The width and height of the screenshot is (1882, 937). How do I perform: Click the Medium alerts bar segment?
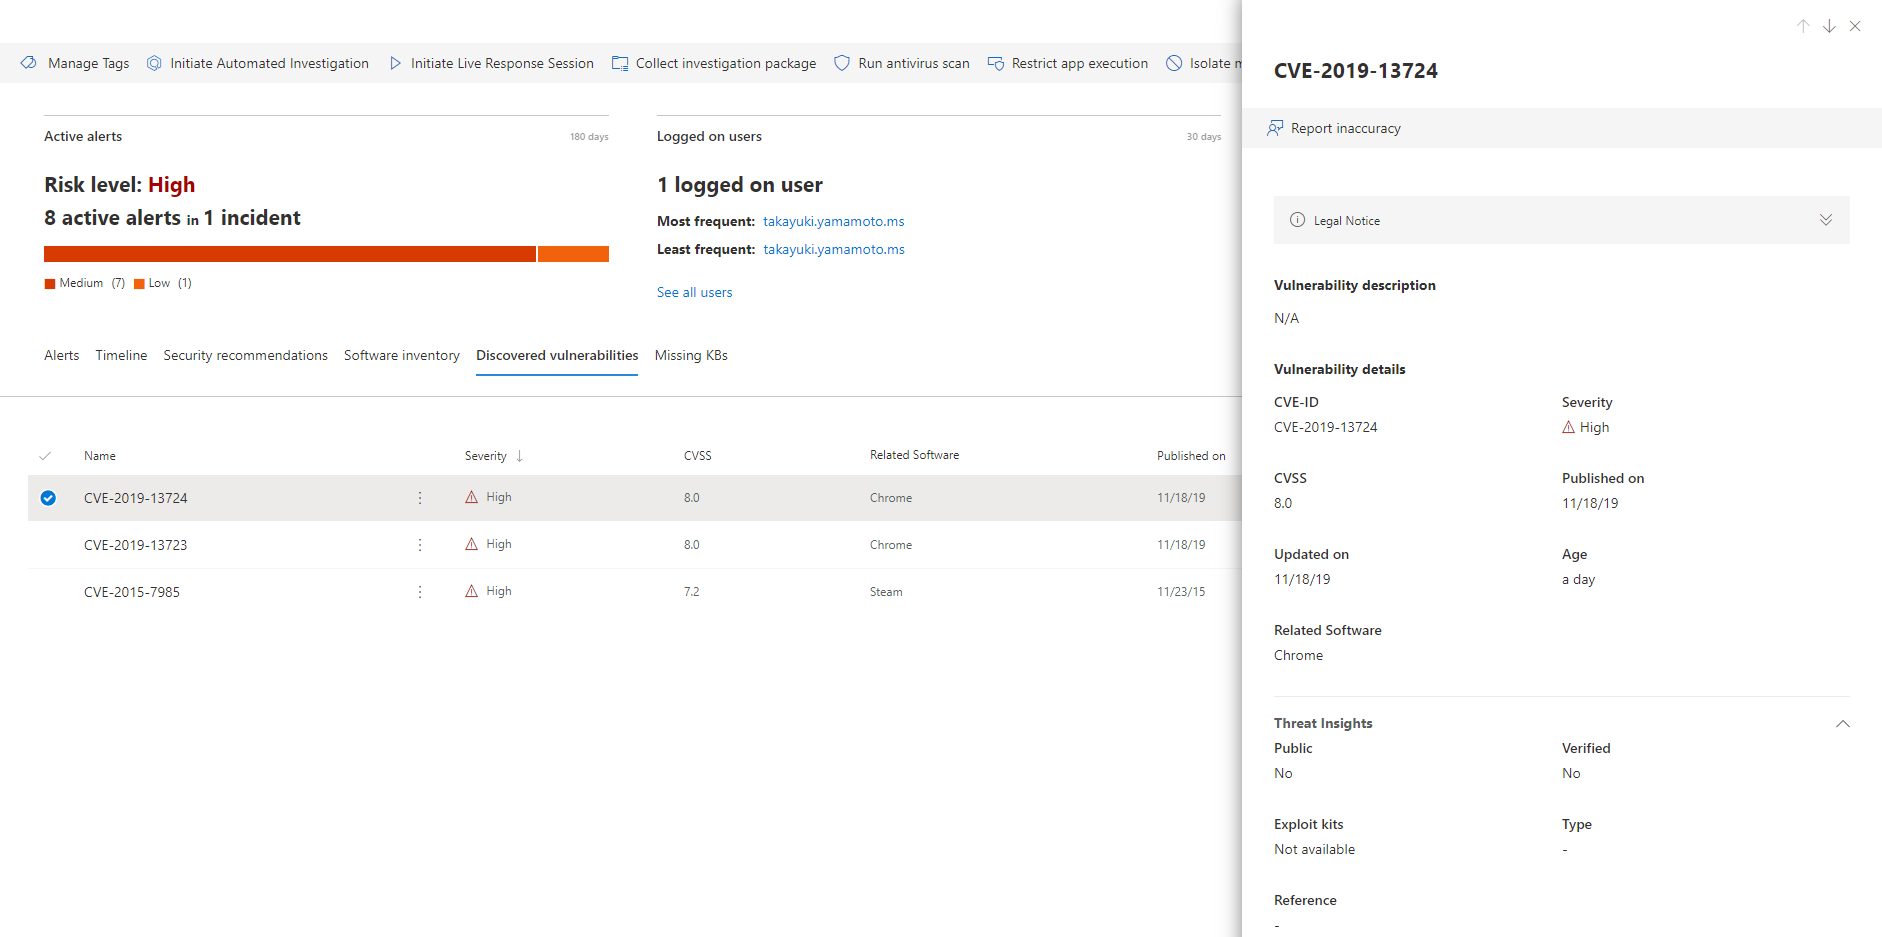(x=290, y=254)
